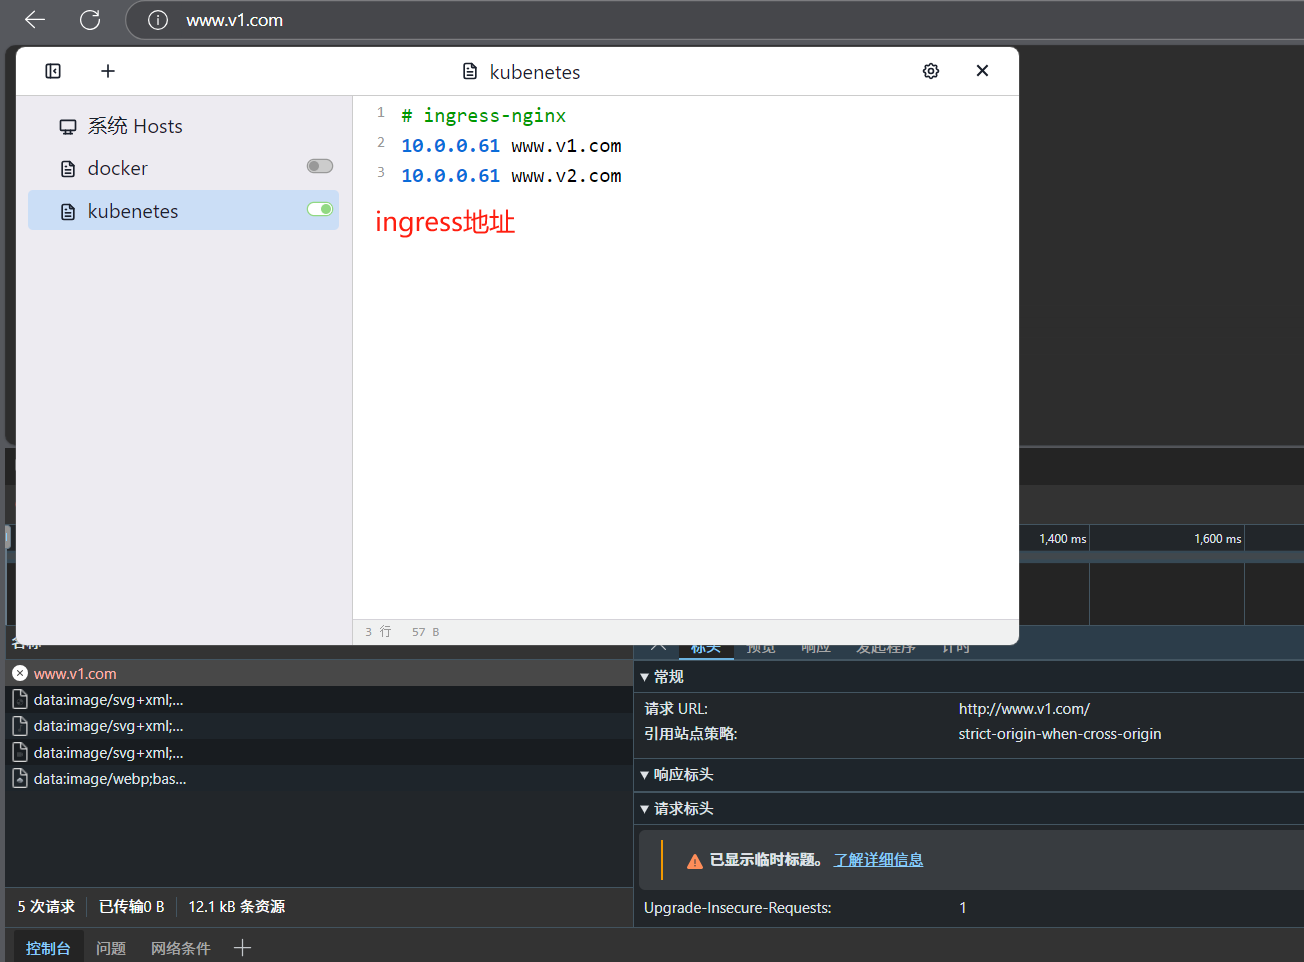
Task: Select the data:image/webp;bas... request
Action: pos(318,779)
